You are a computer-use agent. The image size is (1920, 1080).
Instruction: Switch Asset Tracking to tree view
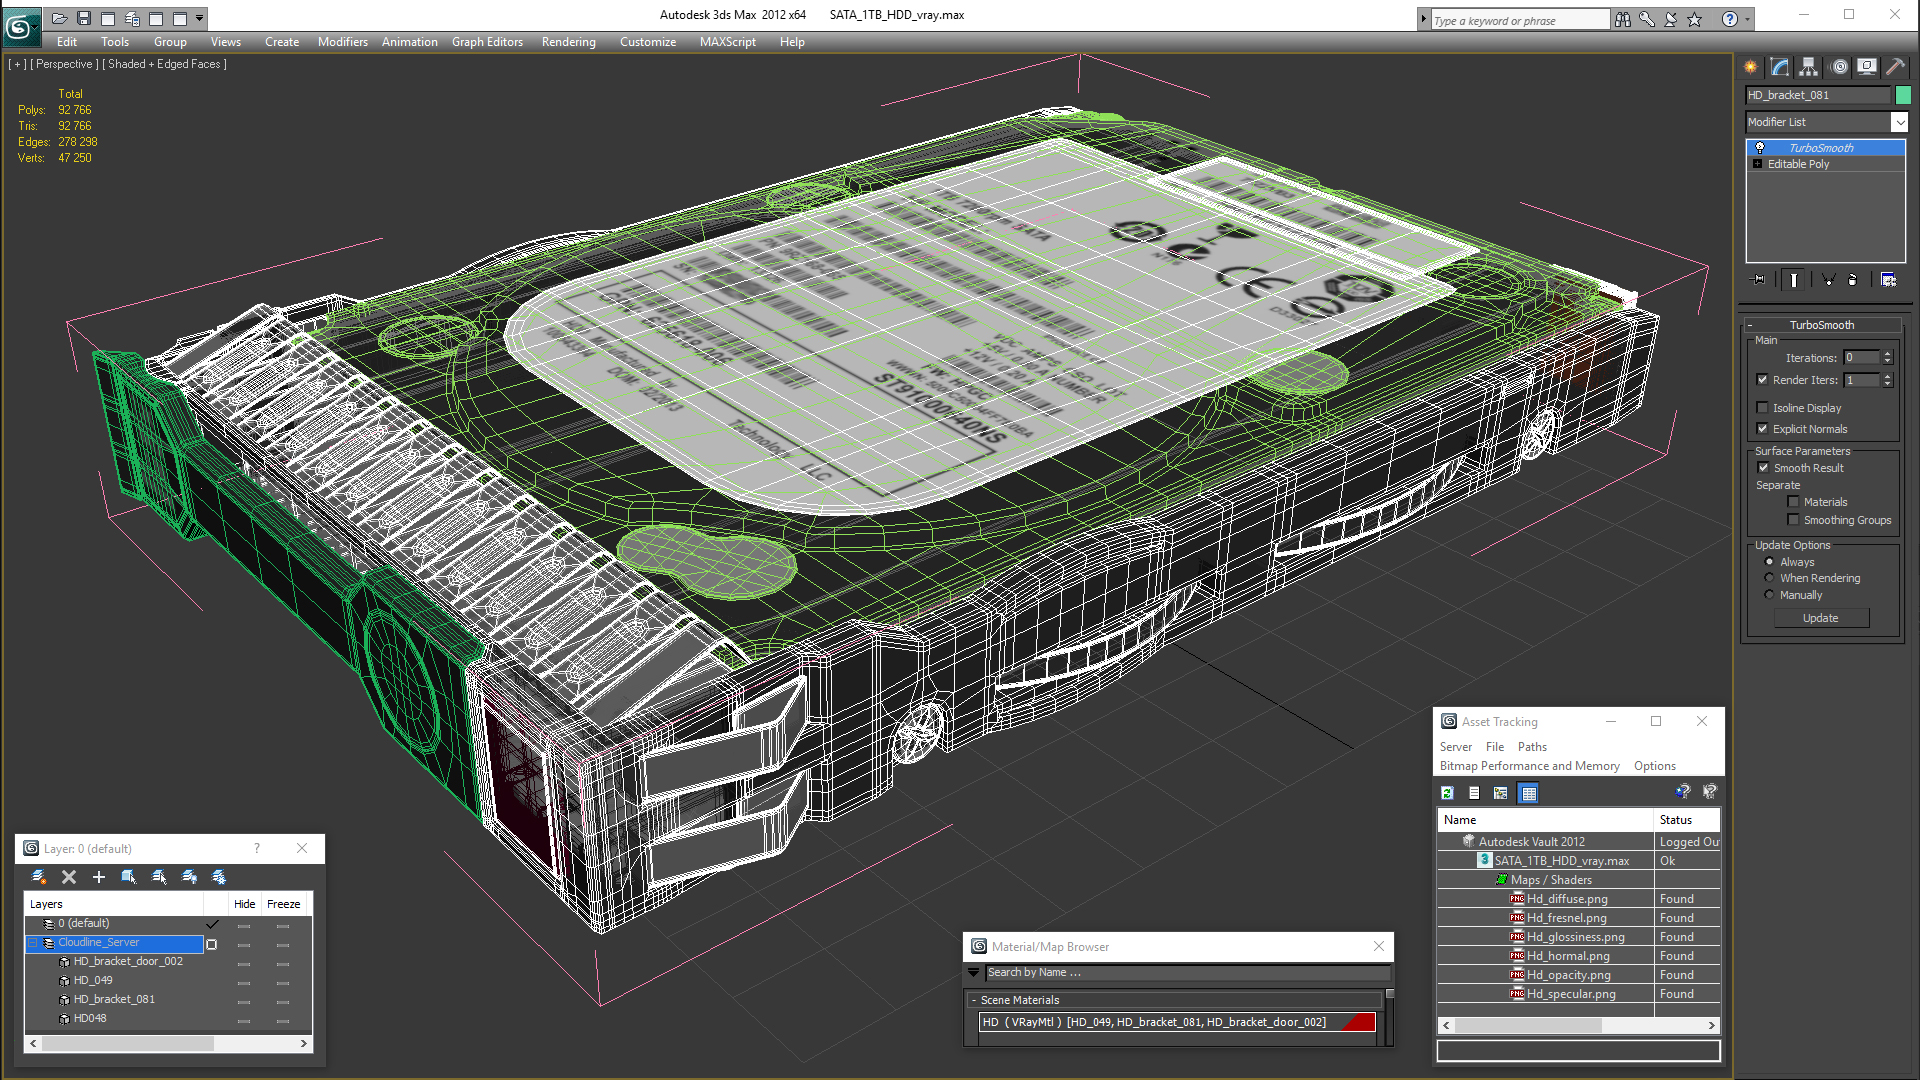[1501, 793]
